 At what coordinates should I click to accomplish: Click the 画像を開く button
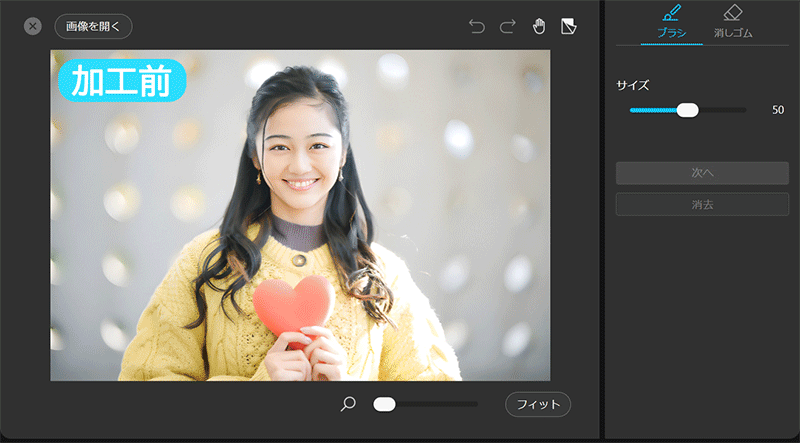click(x=93, y=26)
